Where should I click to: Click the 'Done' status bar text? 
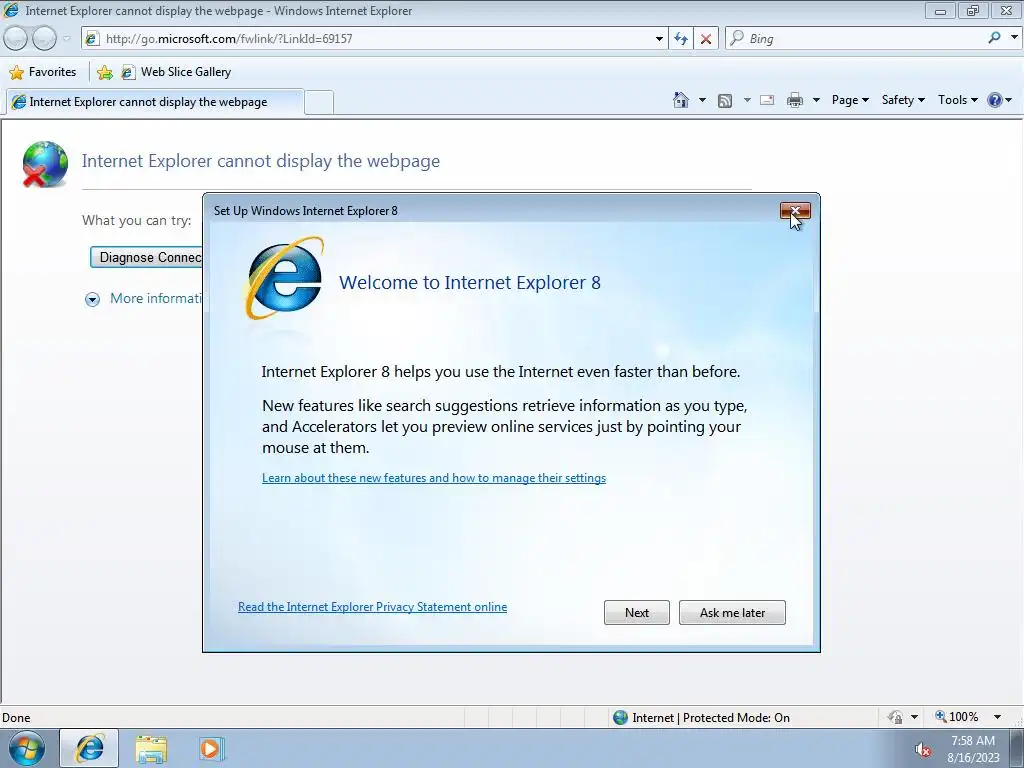coord(16,718)
